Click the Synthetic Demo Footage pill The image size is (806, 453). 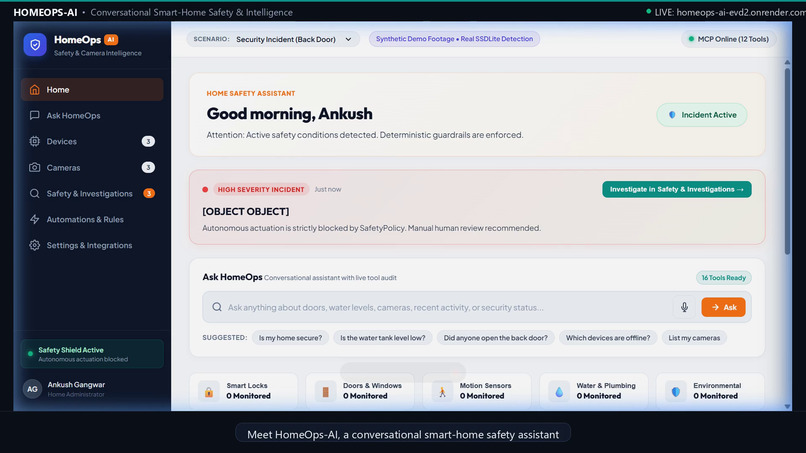coord(454,39)
